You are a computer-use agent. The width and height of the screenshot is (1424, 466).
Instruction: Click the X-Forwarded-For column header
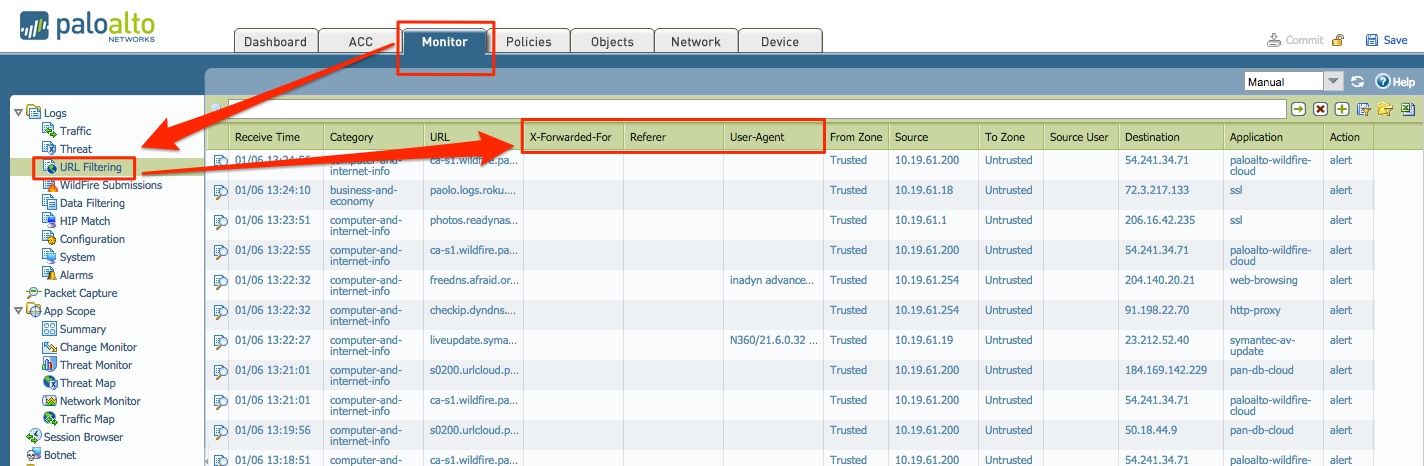point(573,137)
